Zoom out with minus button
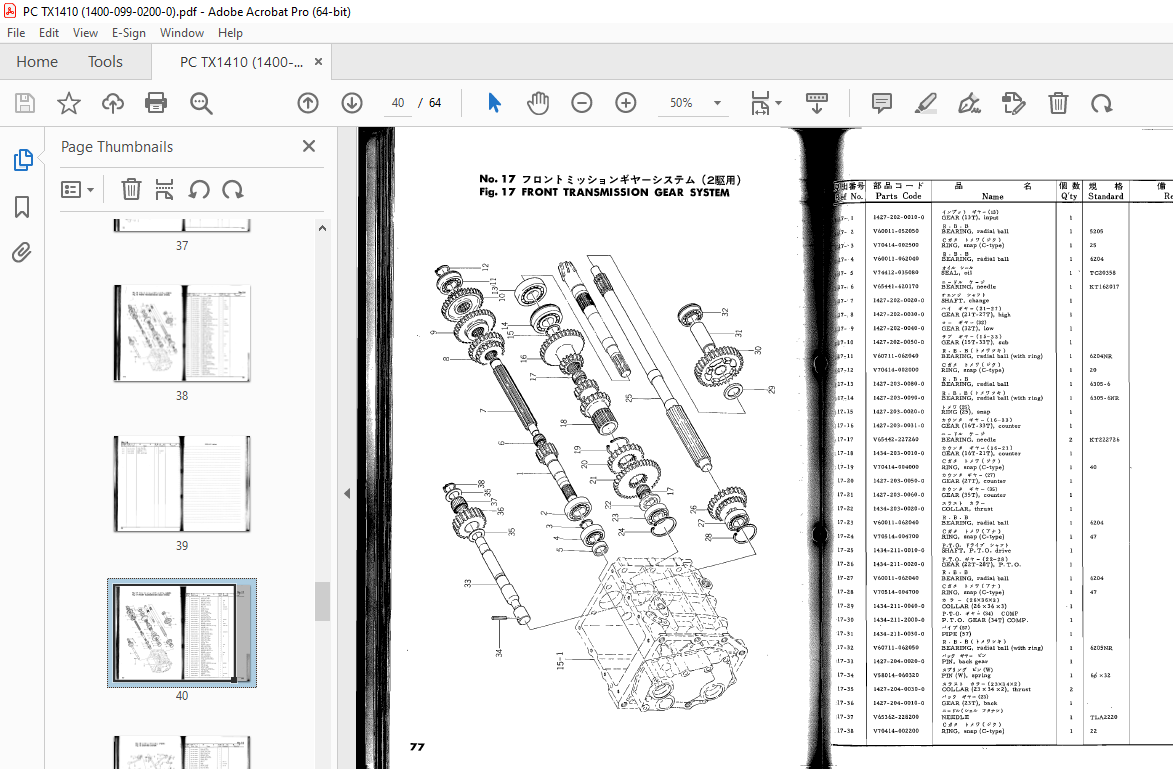 coord(581,103)
